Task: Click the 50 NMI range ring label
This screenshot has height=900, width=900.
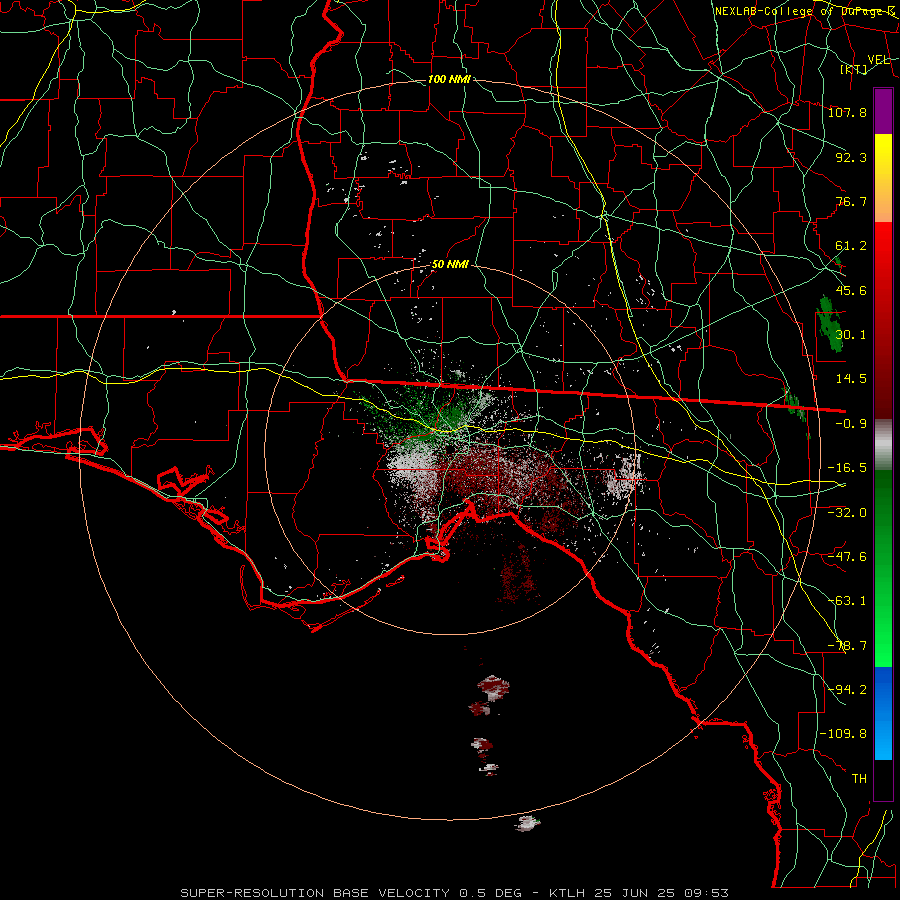Action: click(450, 265)
